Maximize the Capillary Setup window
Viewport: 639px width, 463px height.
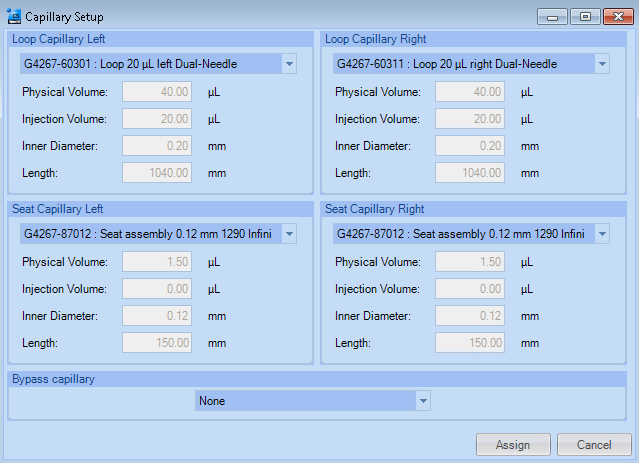pos(585,17)
